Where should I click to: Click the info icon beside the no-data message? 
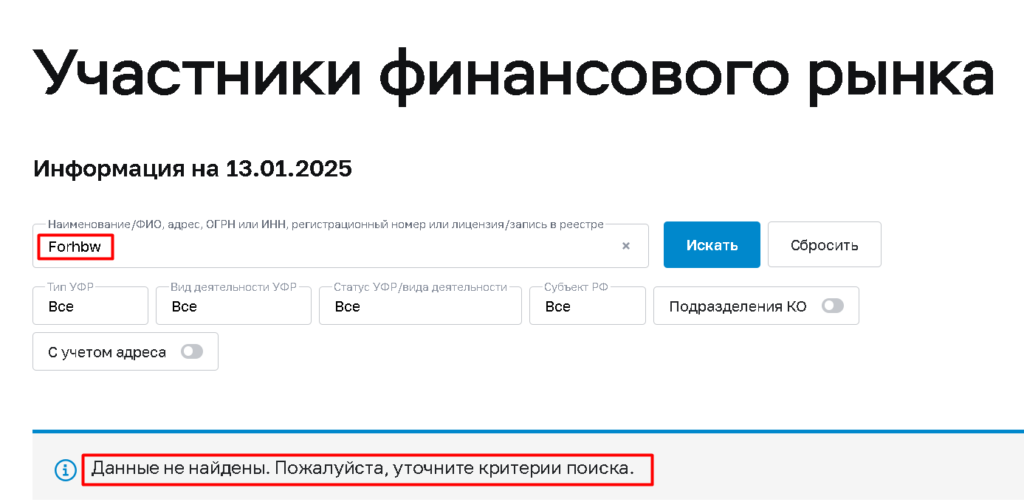coord(65,469)
